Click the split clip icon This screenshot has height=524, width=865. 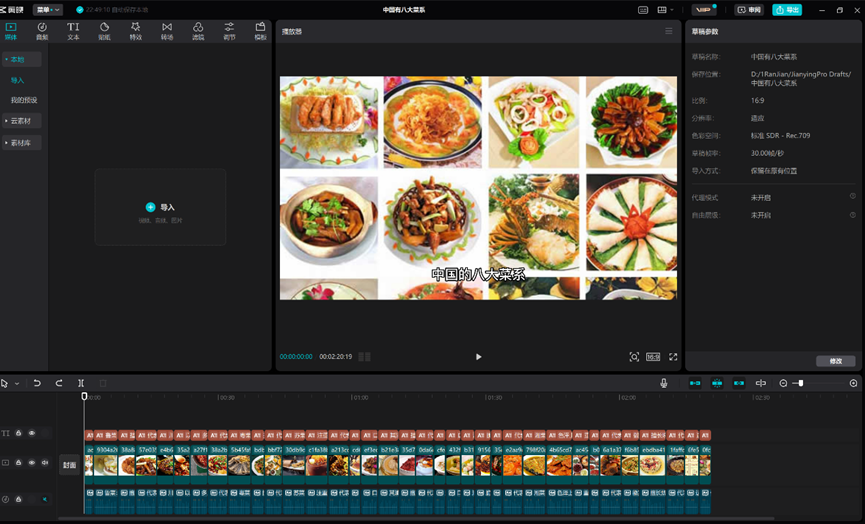coord(81,383)
